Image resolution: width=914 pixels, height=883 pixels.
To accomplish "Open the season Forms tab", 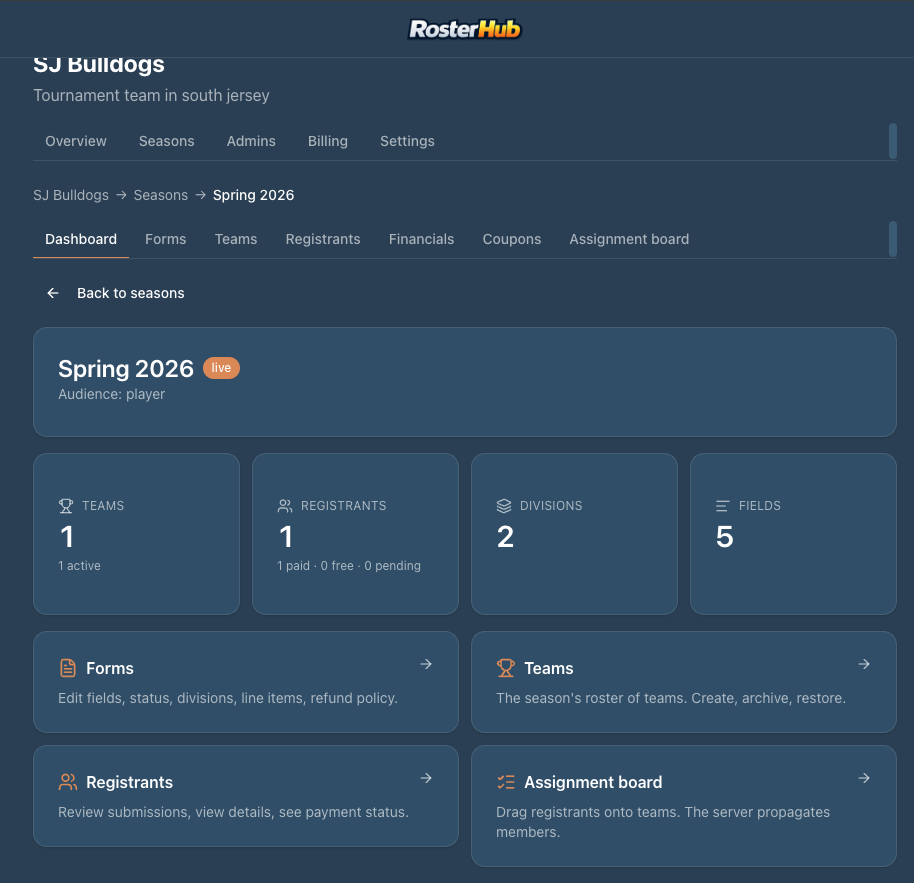I will [x=166, y=239].
